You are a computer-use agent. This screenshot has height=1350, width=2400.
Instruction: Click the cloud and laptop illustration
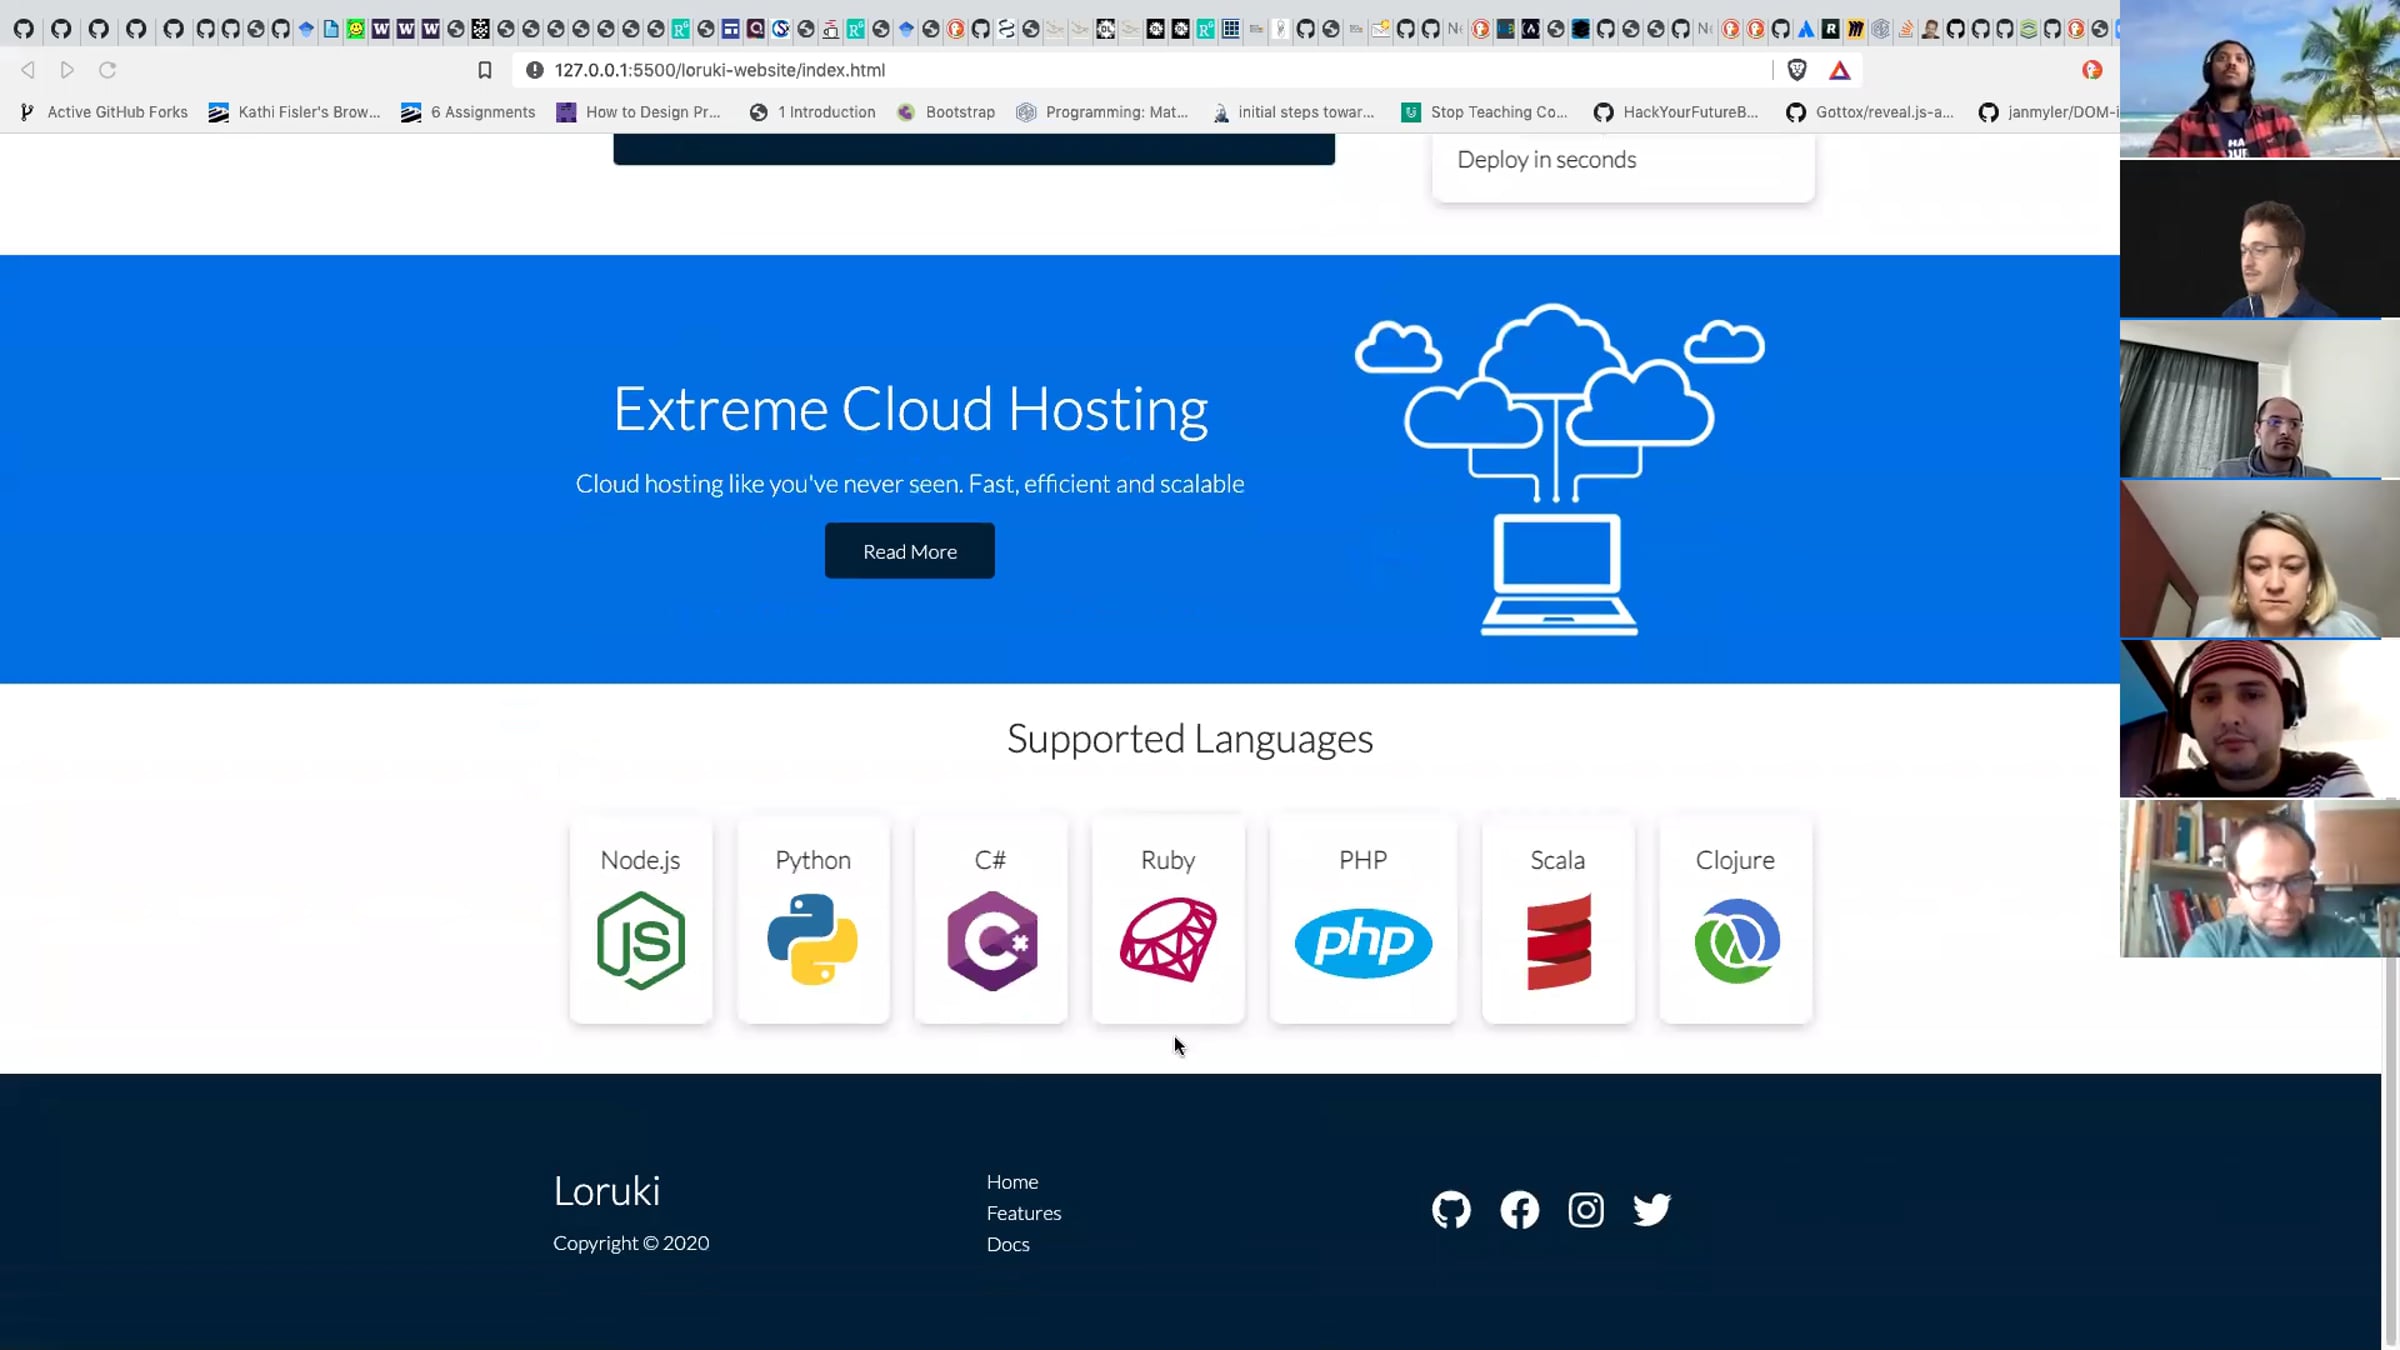coord(1559,469)
